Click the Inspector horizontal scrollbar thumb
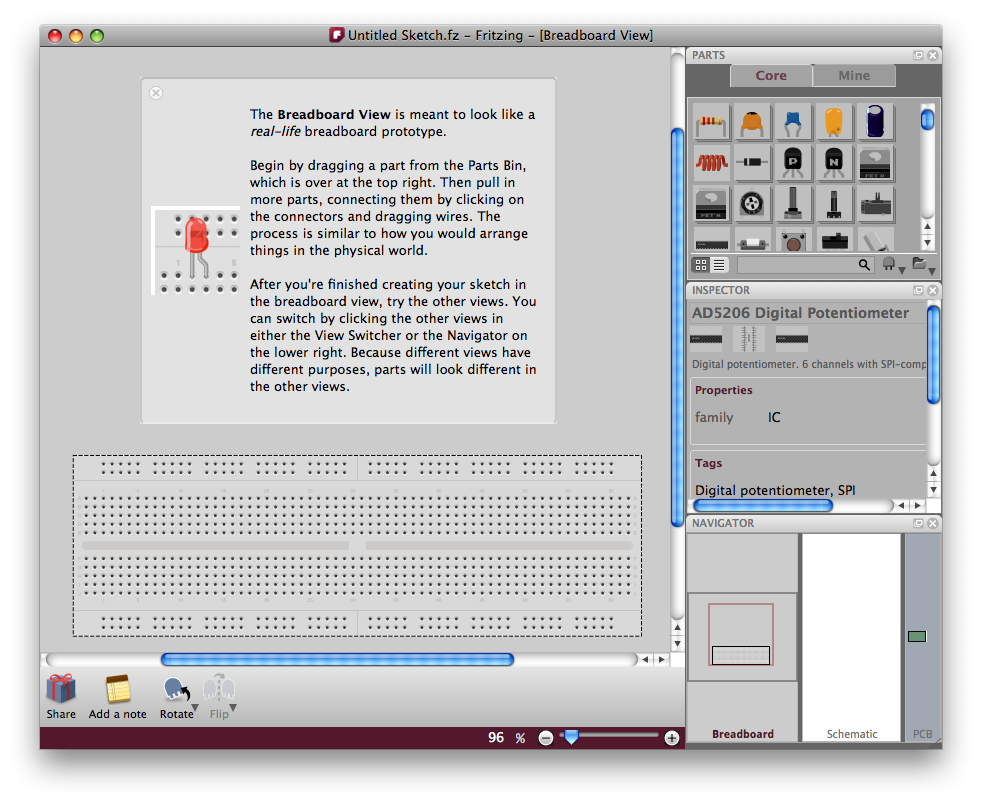 tap(763, 505)
